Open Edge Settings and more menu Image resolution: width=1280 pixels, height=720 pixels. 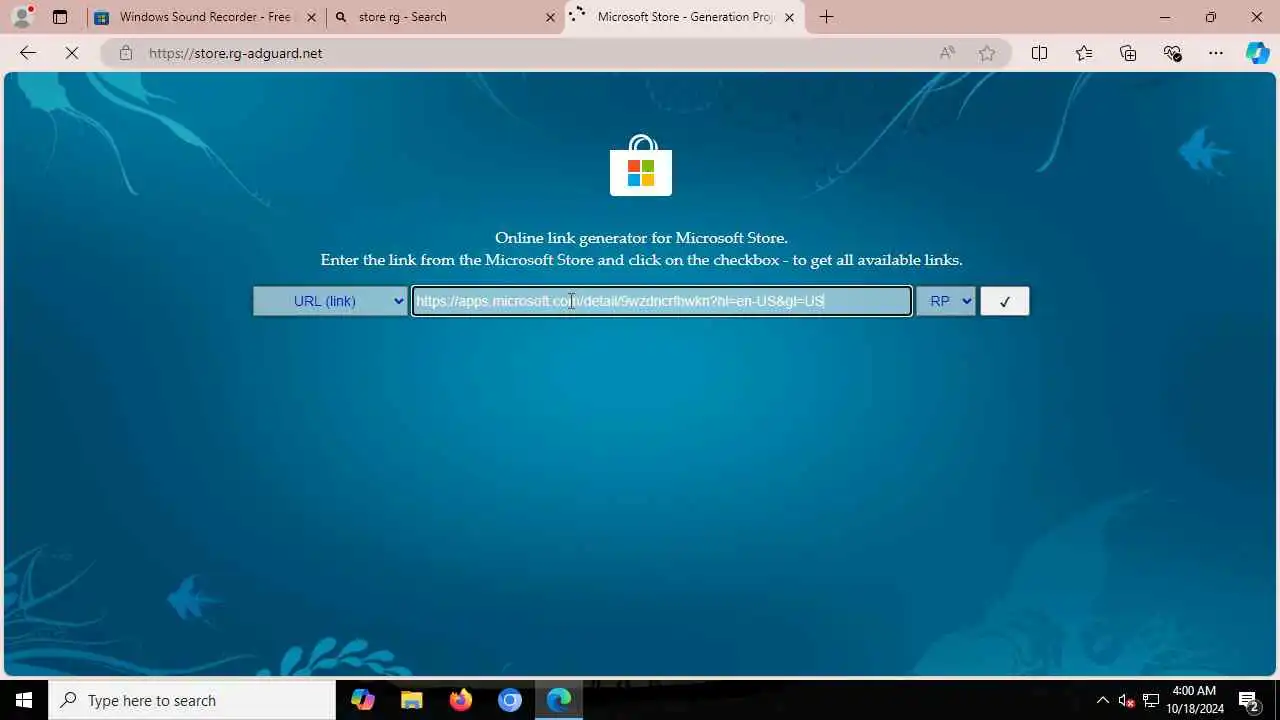click(x=1216, y=53)
